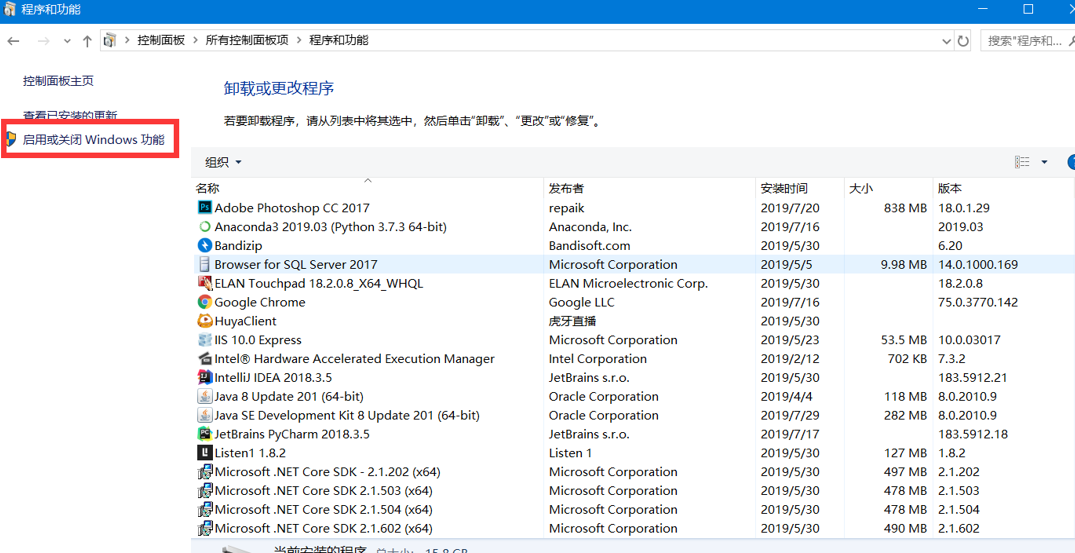This screenshot has width=1075, height=553.
Task: Click the Adobe Photoshop CC 2017 icon
Action: [x=204, y=208]
